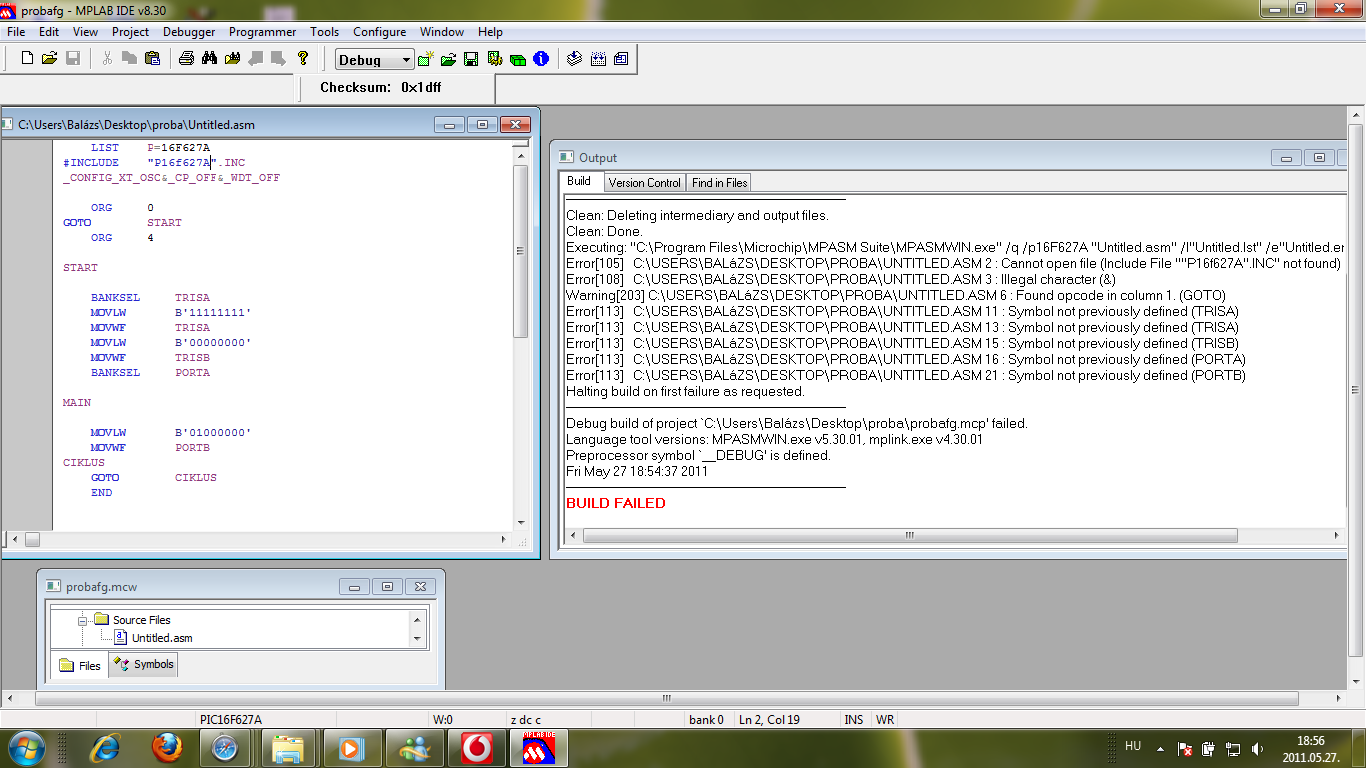Open the Debugger menu
The image size is (1366, 768).
click(x=189, y=32)
